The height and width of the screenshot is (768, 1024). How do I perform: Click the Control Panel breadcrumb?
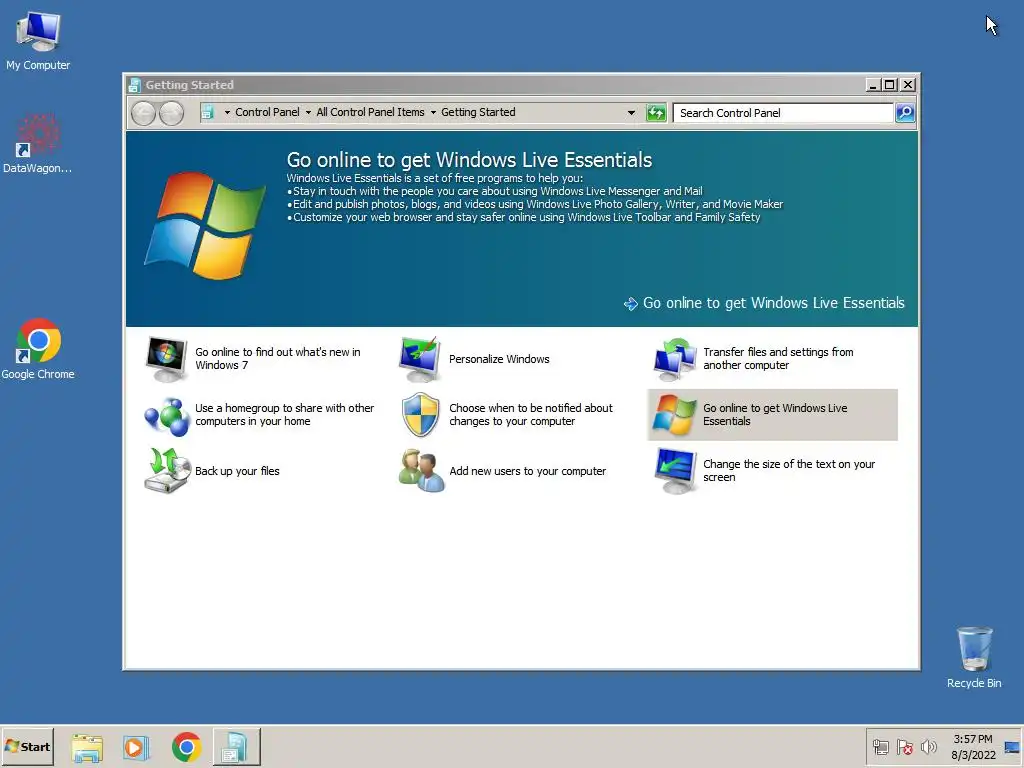[267, 112]
